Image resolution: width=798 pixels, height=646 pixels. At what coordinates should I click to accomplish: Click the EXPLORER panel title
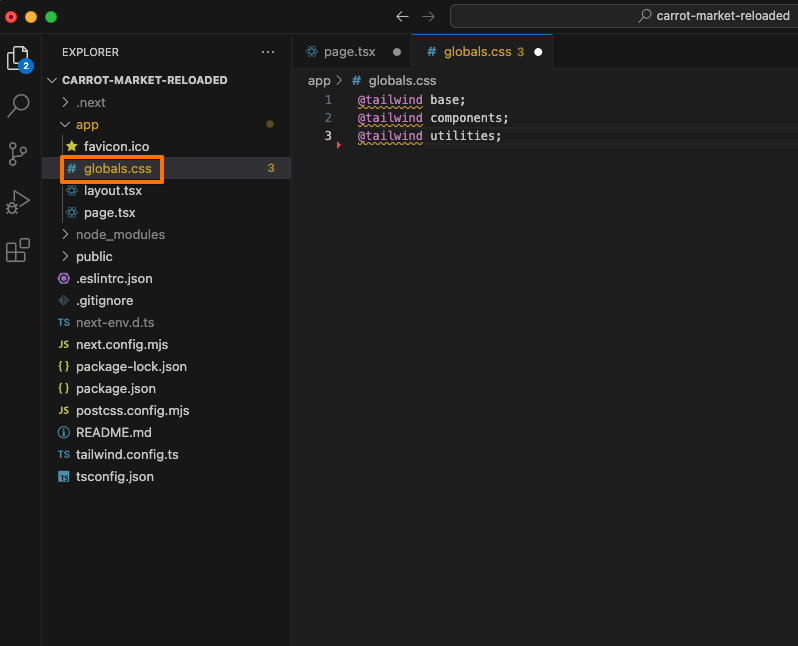91,52
